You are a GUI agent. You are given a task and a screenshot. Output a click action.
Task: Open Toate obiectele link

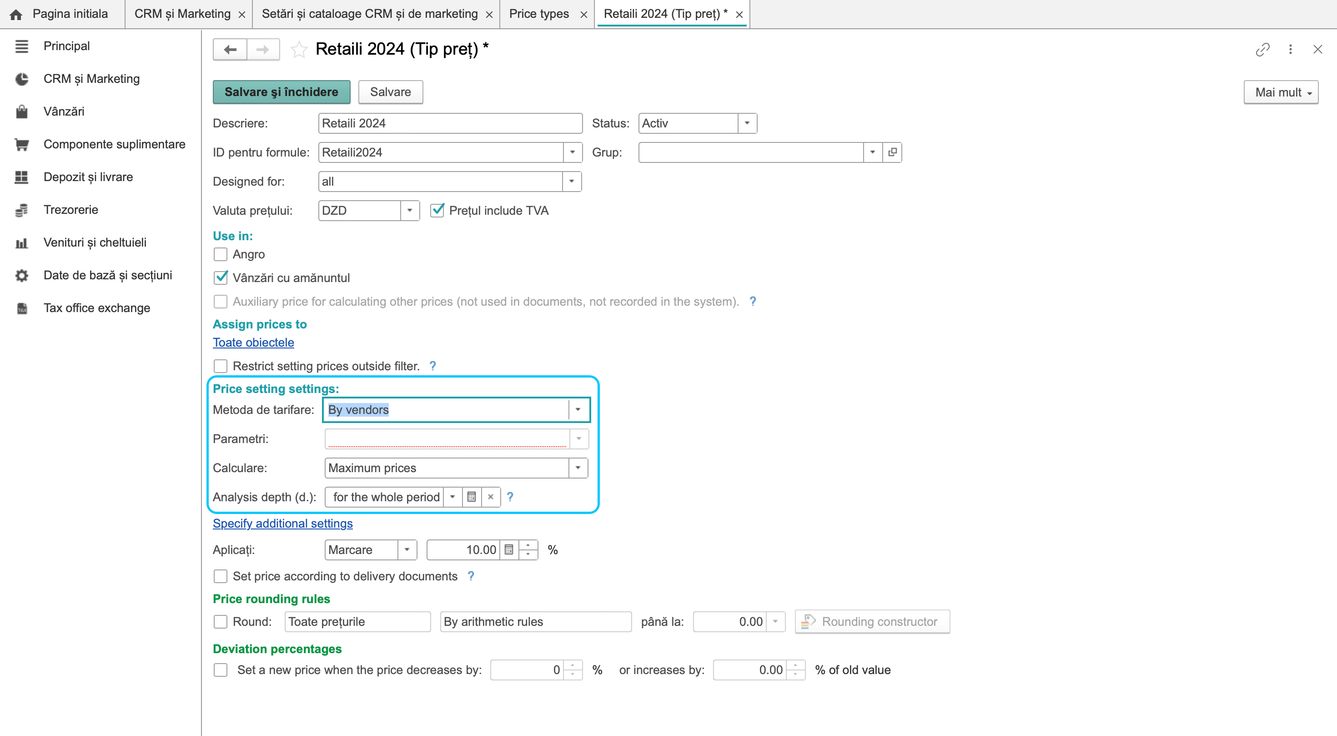(x=253, y=342)
